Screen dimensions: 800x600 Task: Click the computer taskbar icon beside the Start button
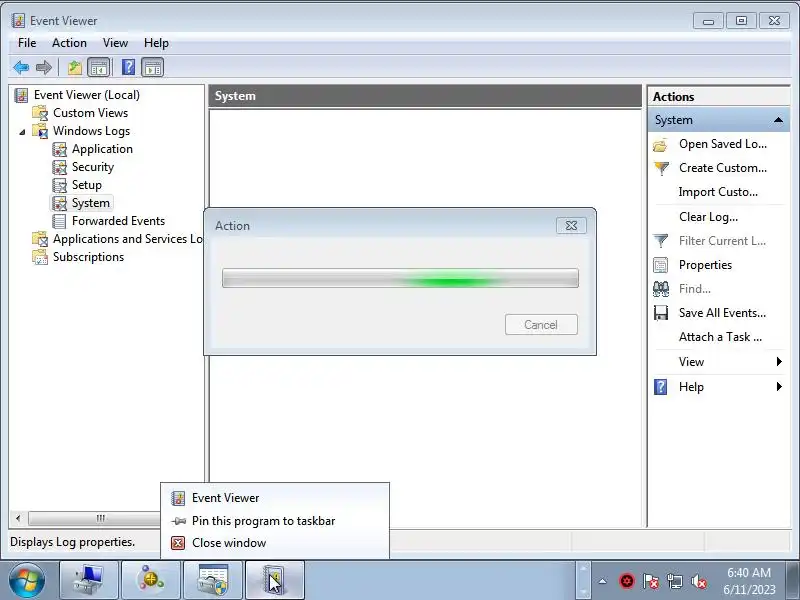89,580
